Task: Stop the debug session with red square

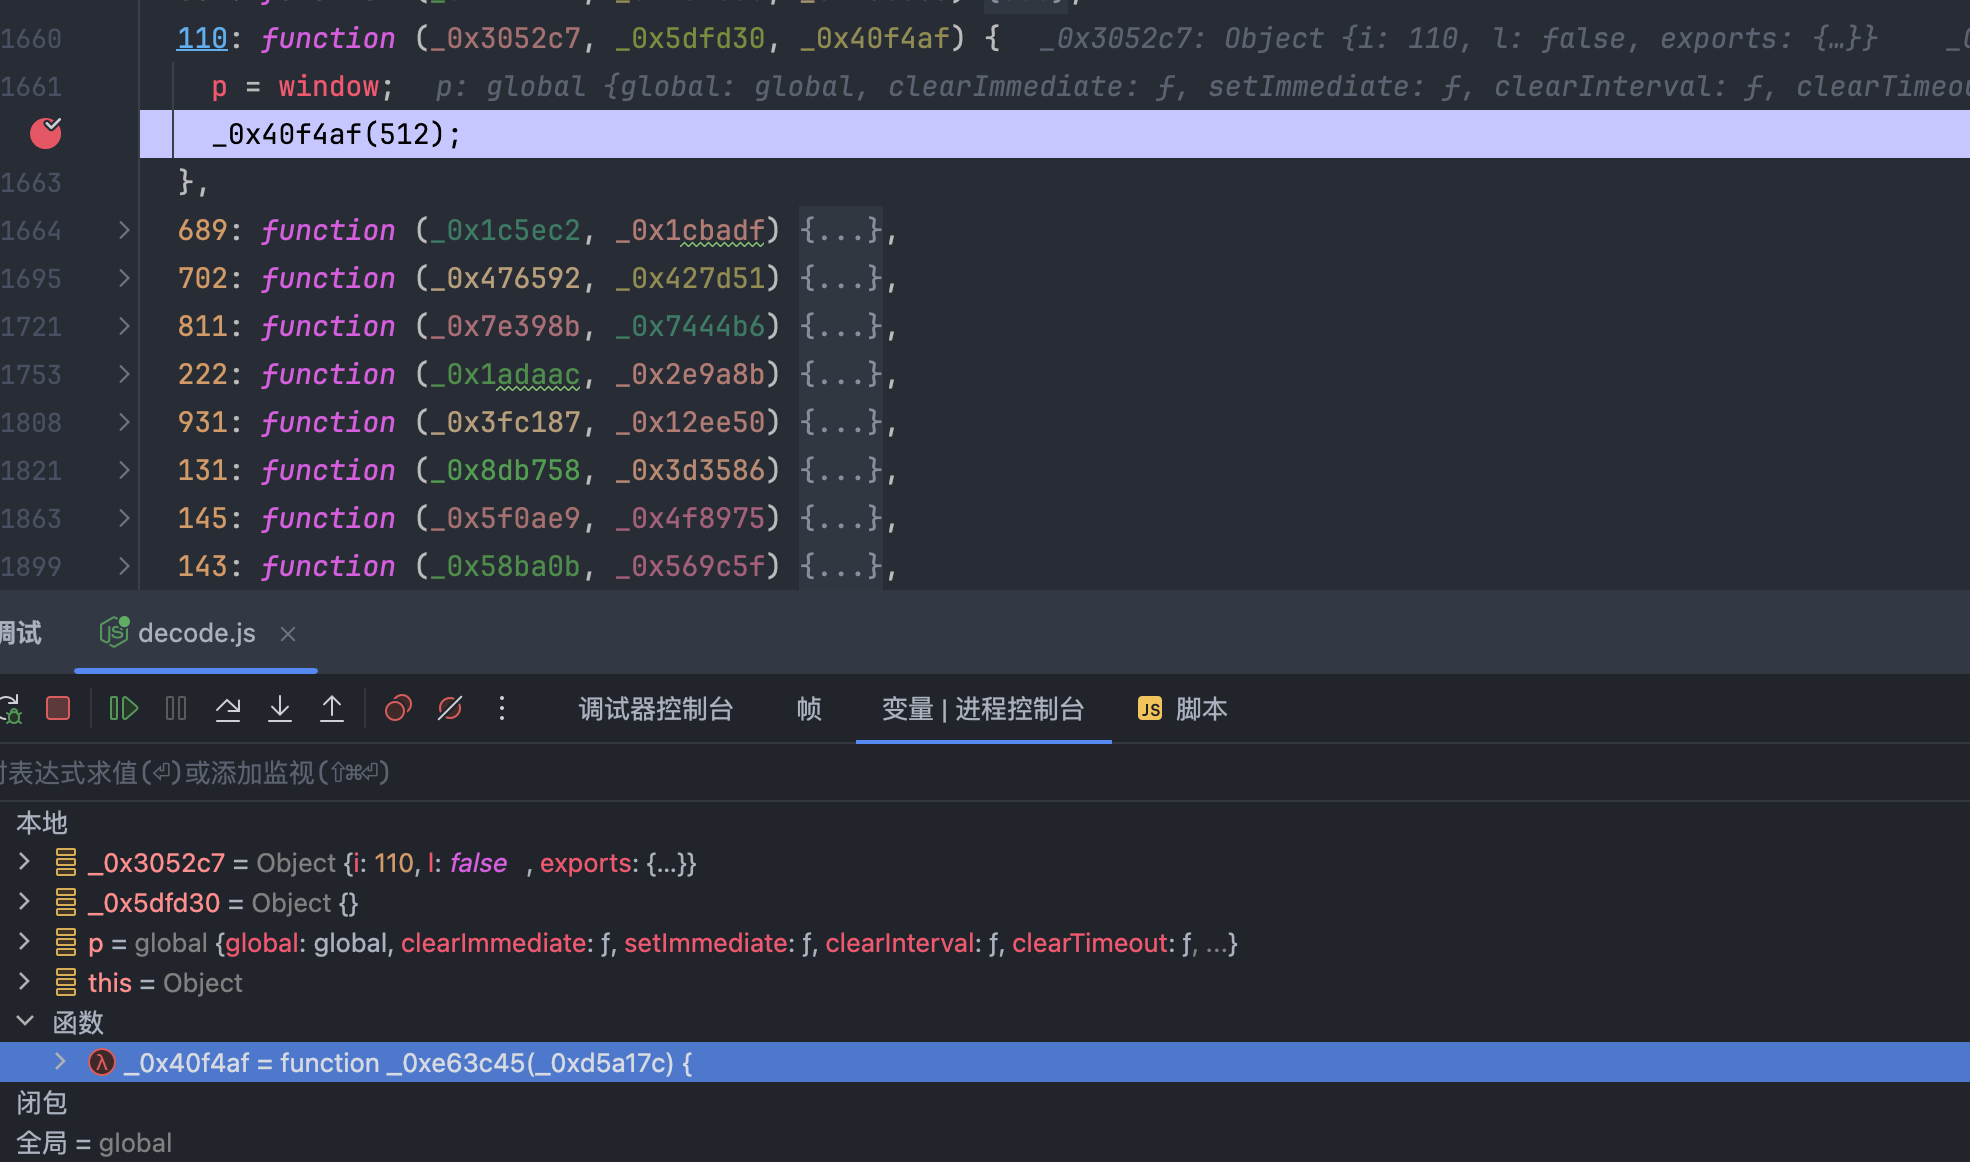Action: [x=58, y=709]
